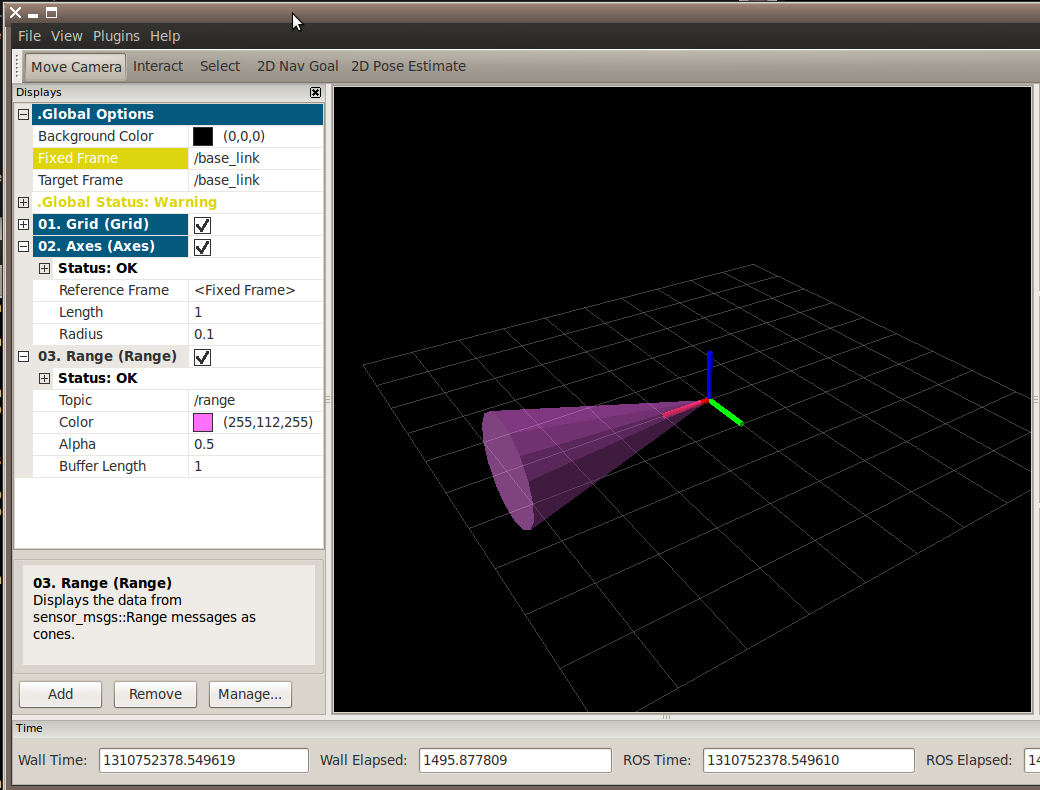1040x790 pixels.
Task: Open the Plugins menu
Action: pos(116,36)
